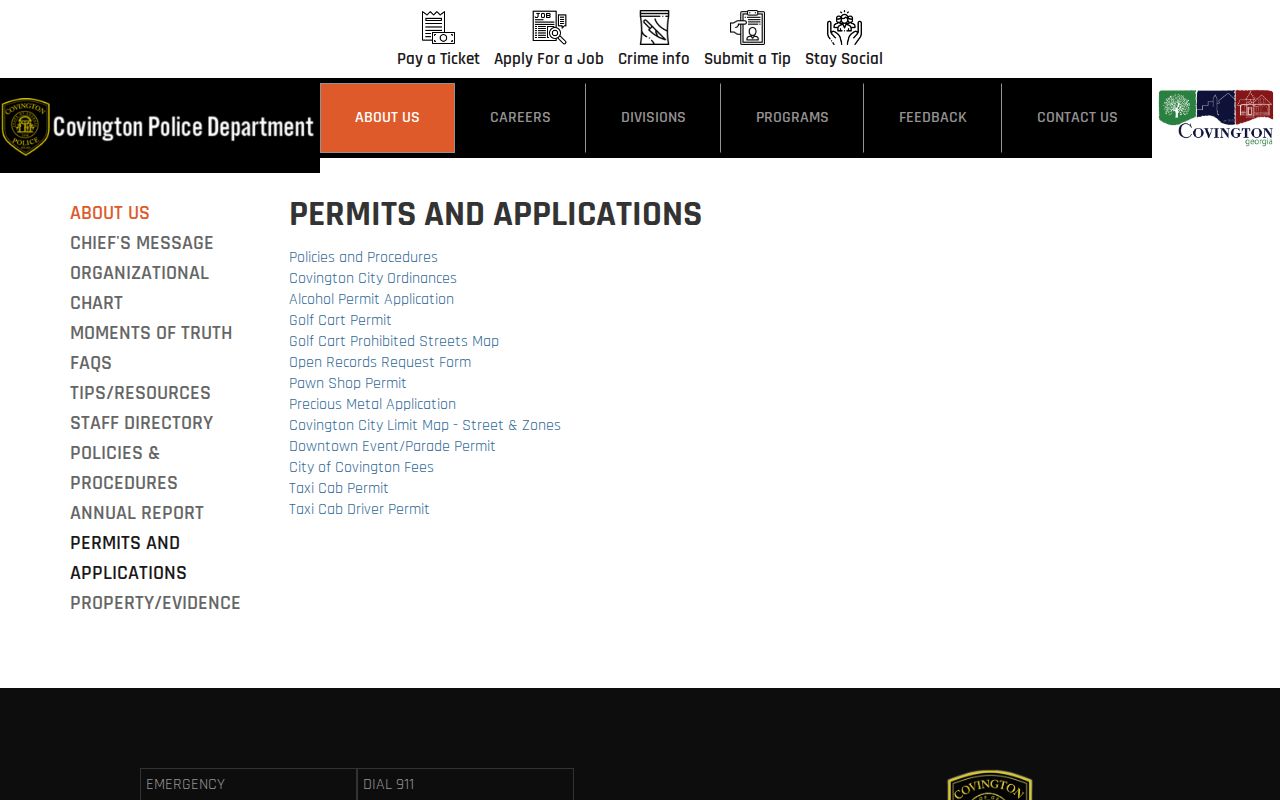Open the Annual Report sidebar link
This screenshot has height=800, width=1280.
tap(137, 513)
